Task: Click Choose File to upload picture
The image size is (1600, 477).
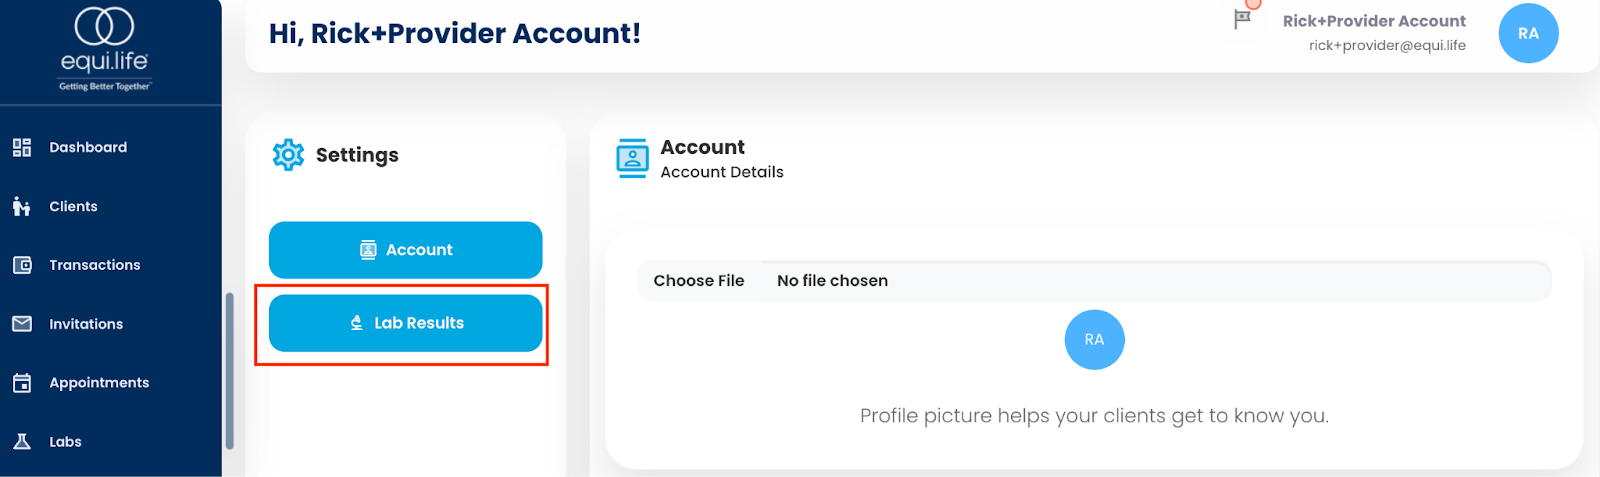Action: pos(699,281)
